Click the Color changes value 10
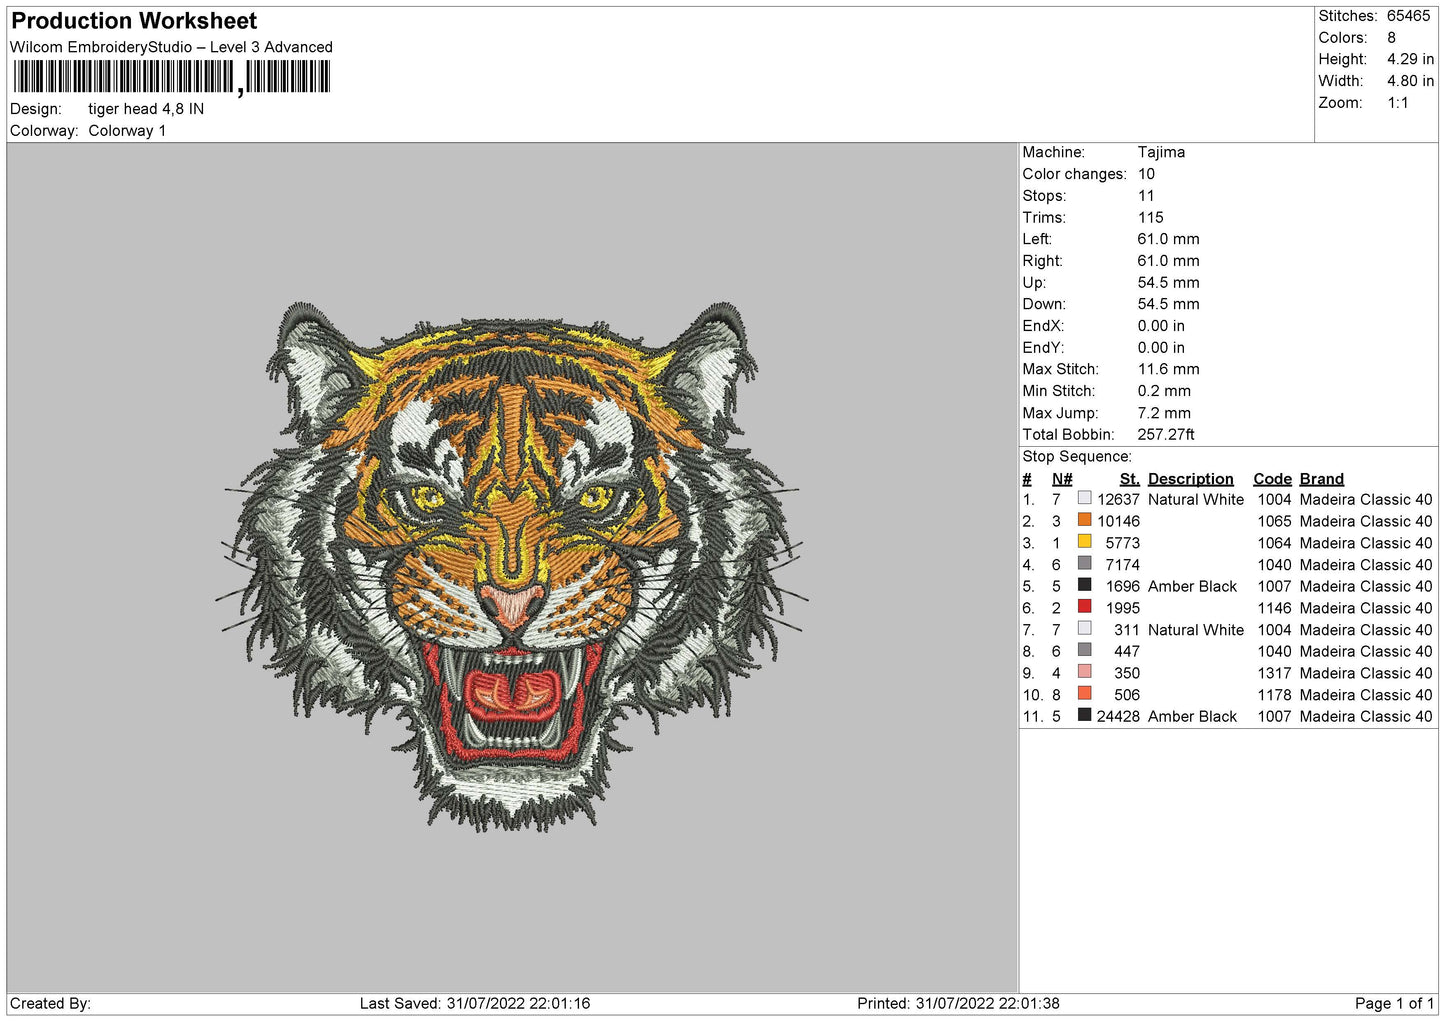The width and height of the screenshot is (1445, 1021). coord(1146,174)
